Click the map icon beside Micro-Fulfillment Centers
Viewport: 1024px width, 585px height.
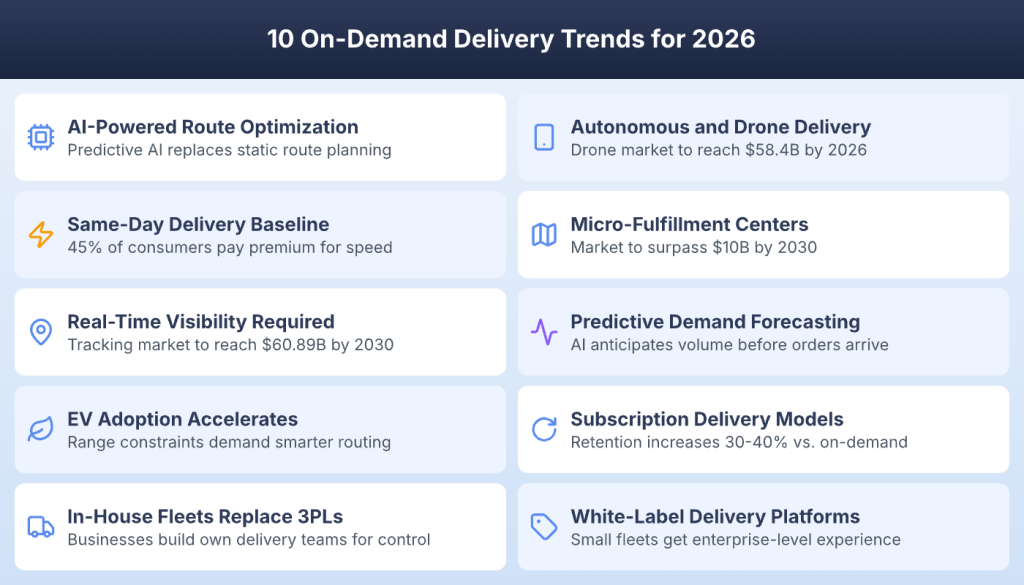pyautogui.click(x=544, y=234)
